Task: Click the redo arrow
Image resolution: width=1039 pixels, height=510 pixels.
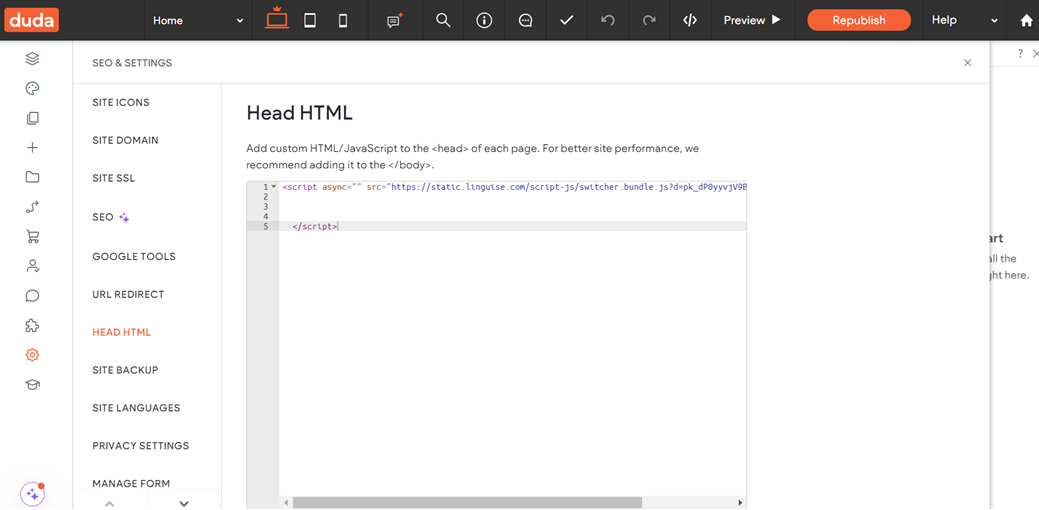Action: point(649,21)
